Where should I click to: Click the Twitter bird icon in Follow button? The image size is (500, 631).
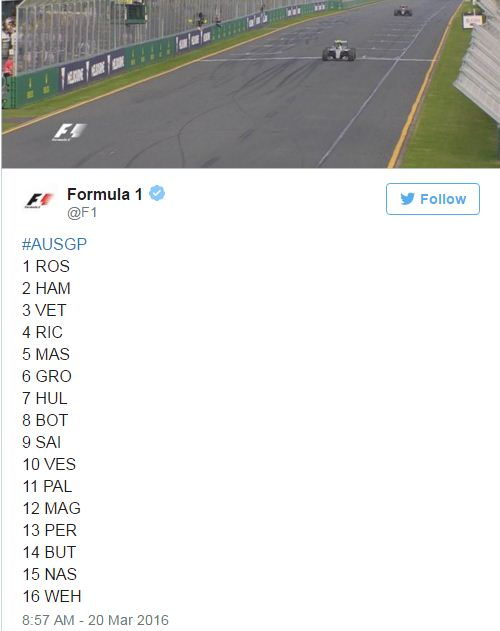(407, 199)
